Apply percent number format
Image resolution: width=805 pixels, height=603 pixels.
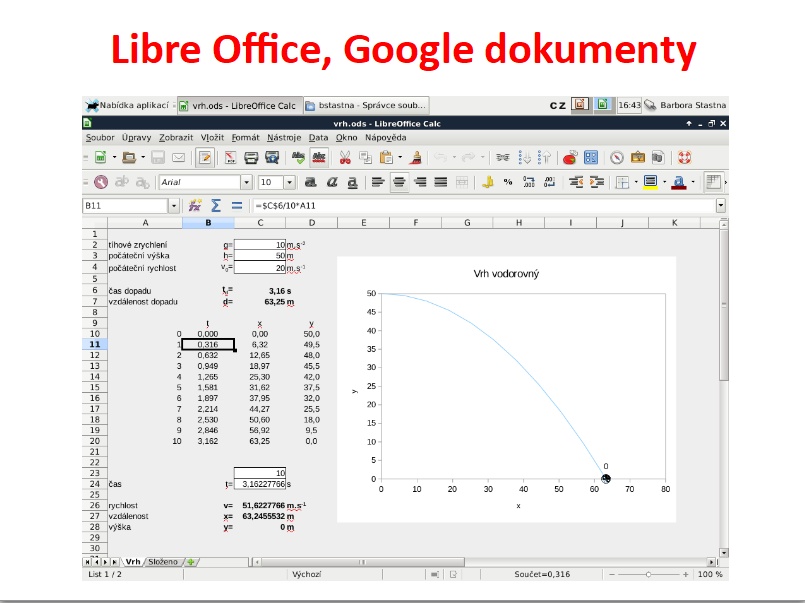tap(508, 182)
